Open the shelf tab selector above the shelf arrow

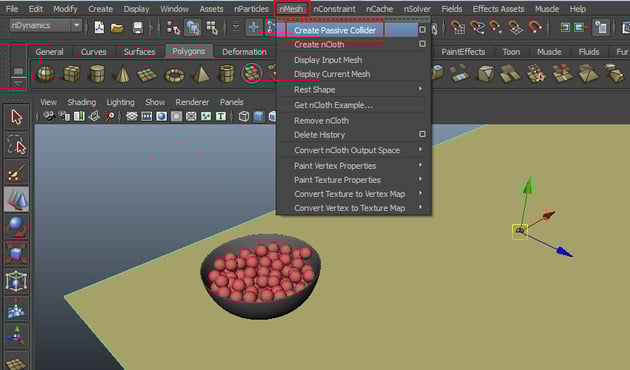click(x=18, y=72)
